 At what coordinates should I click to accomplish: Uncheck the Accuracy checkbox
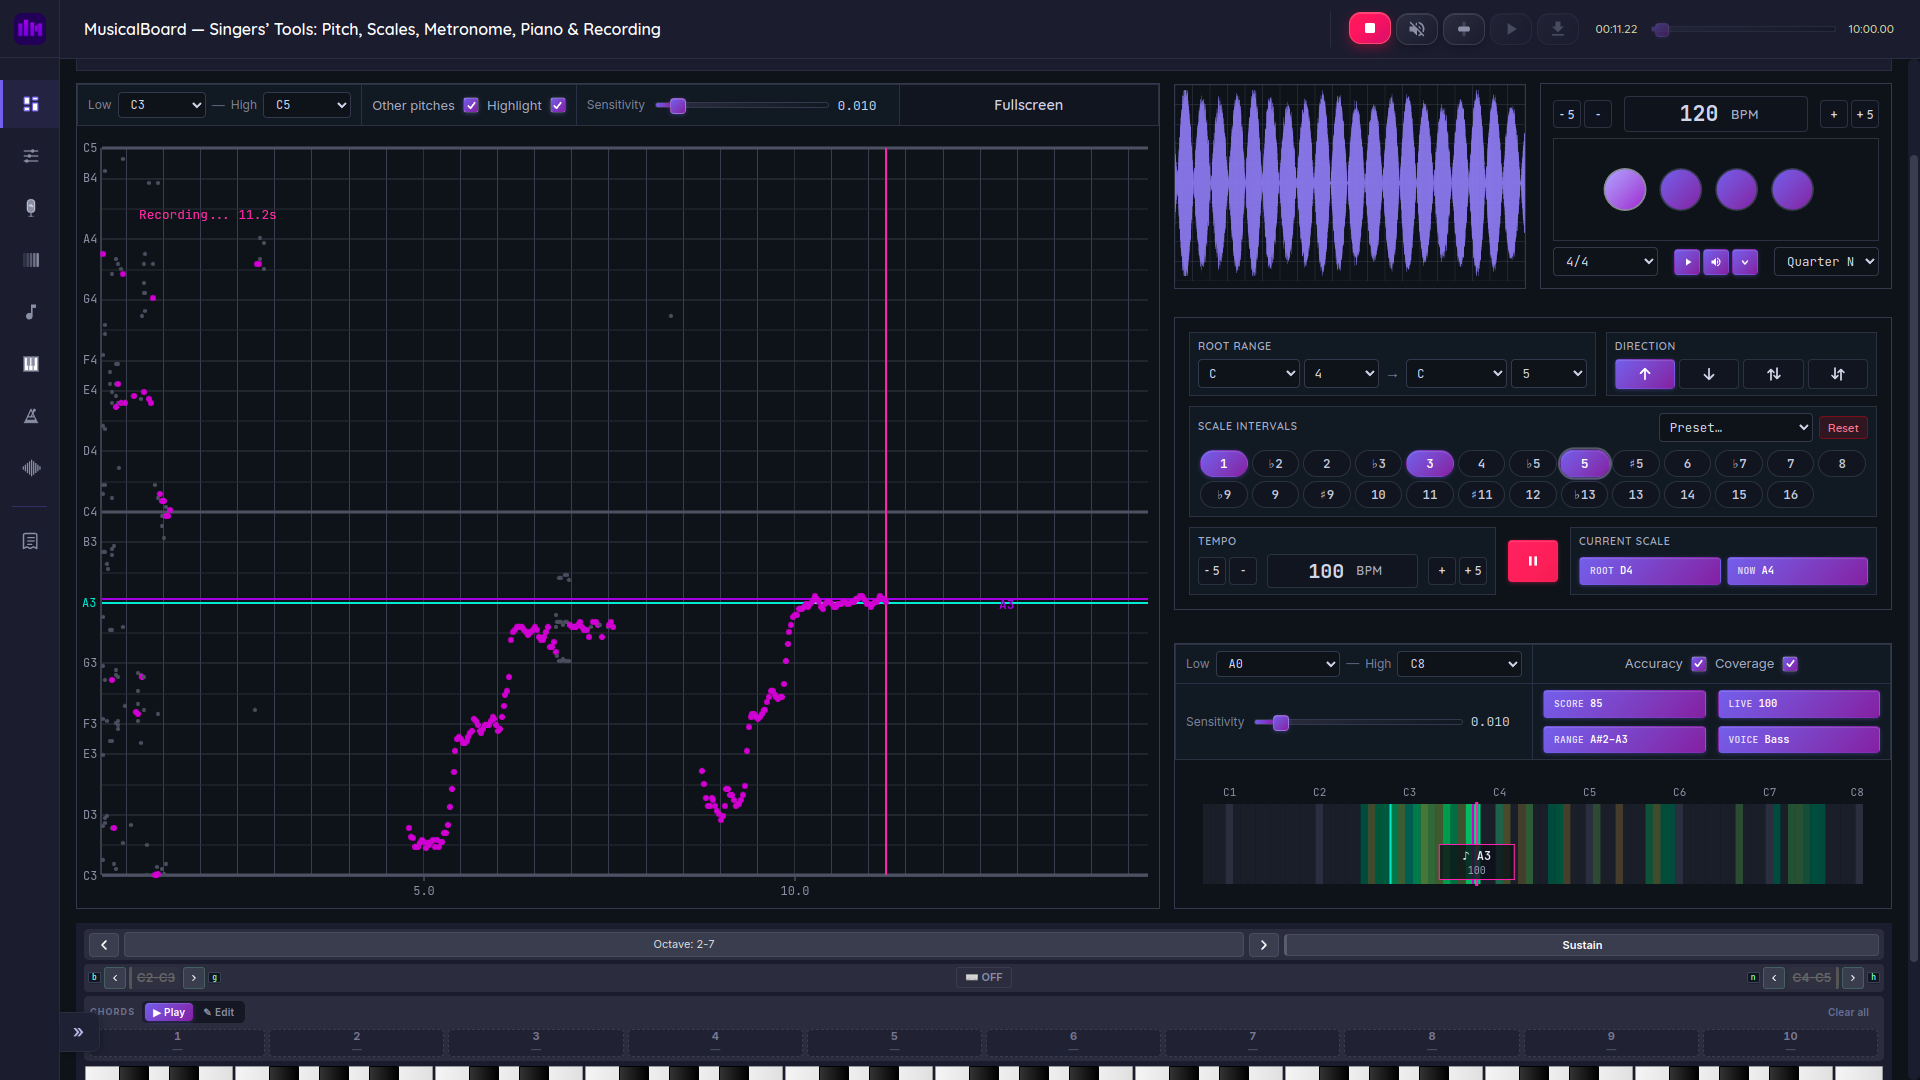tap(1698, 664)
